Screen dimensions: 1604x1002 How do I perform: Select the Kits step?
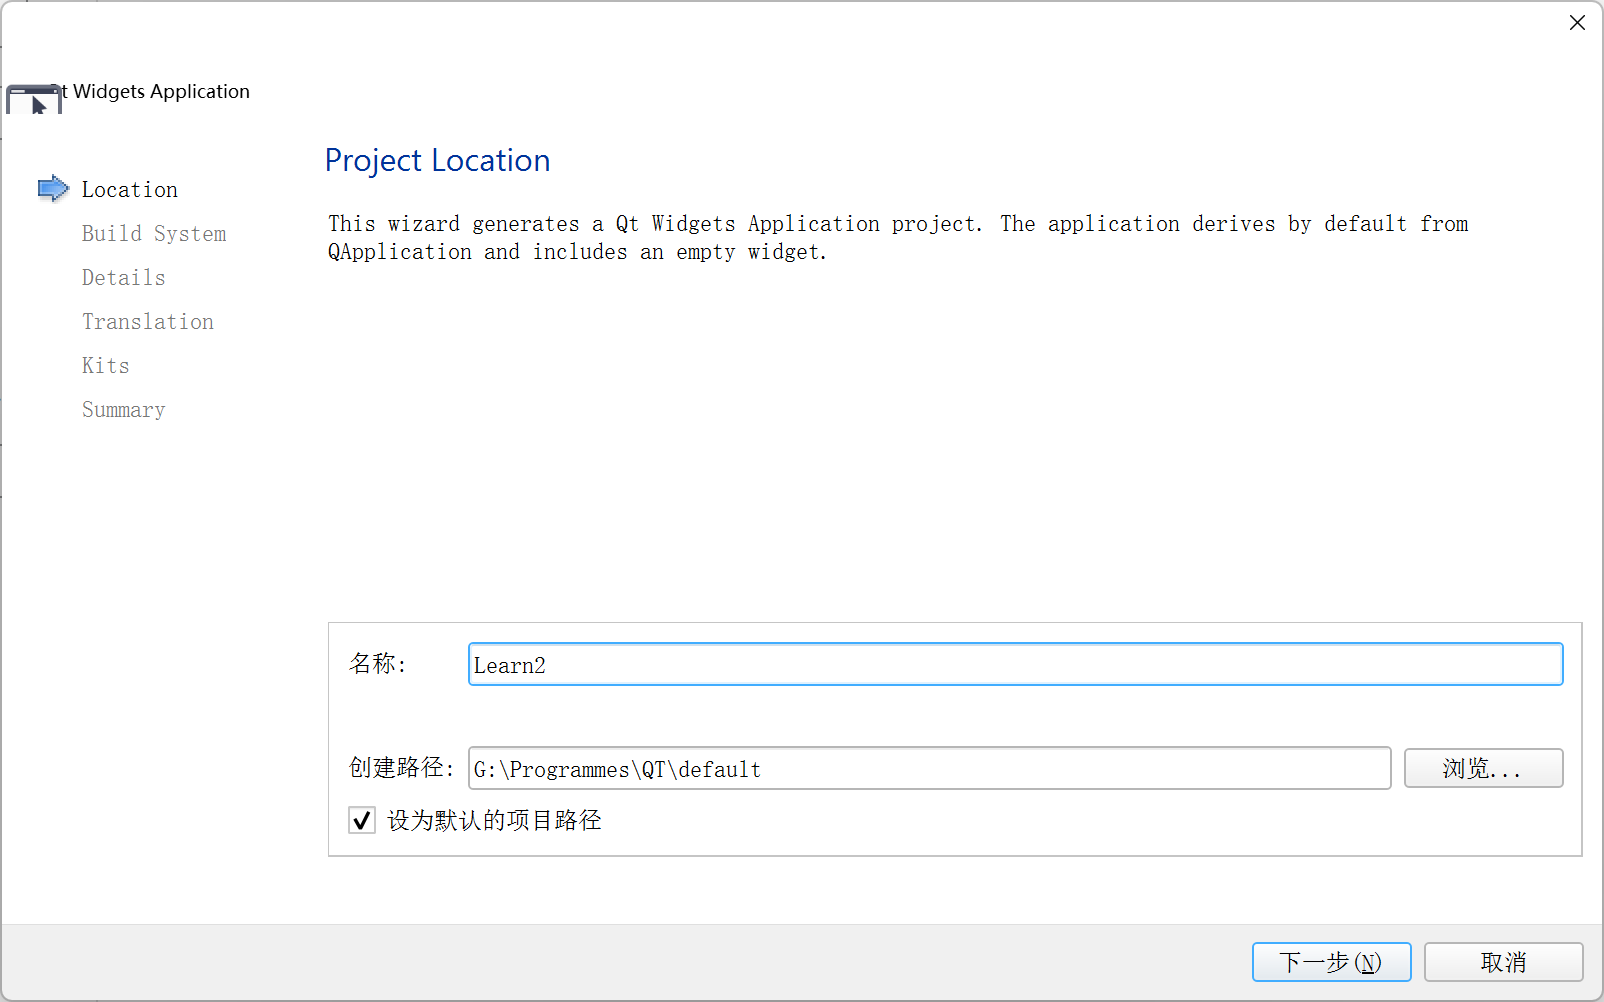tap(106, 365)
